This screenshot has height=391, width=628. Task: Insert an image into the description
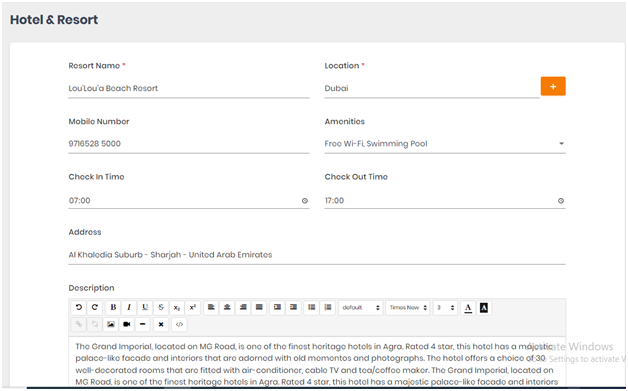pyautogui.click(x=111, y=324)
